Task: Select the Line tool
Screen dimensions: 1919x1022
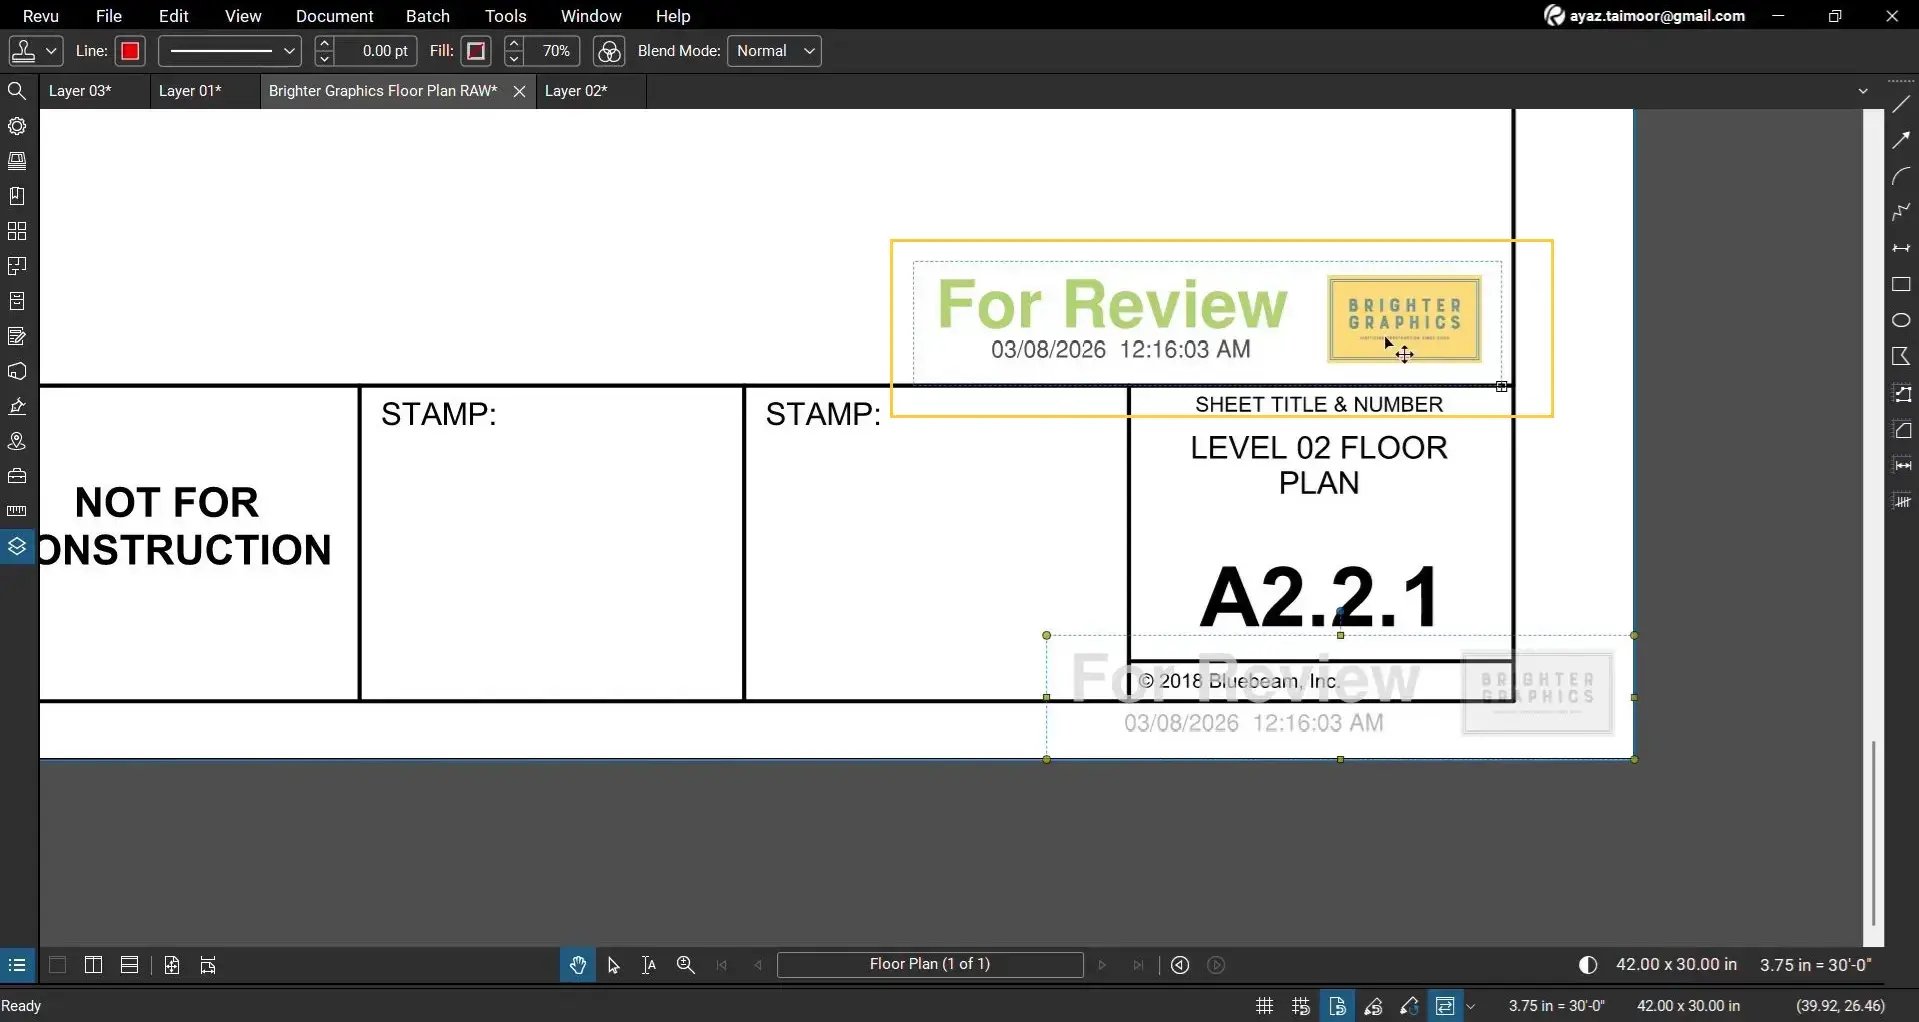Action: 1901,104
